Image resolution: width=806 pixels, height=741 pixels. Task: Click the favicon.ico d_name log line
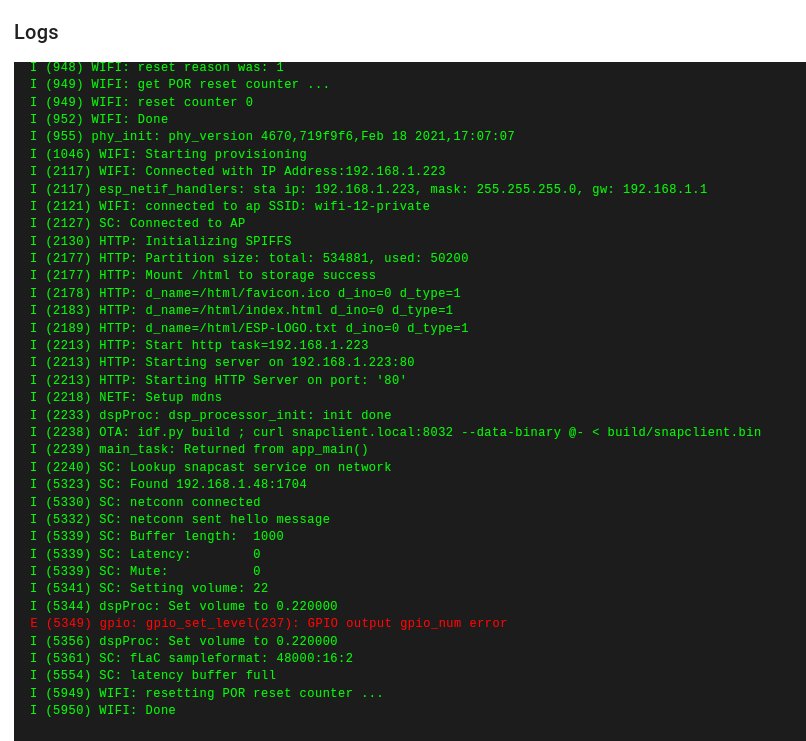pos(245,293)
